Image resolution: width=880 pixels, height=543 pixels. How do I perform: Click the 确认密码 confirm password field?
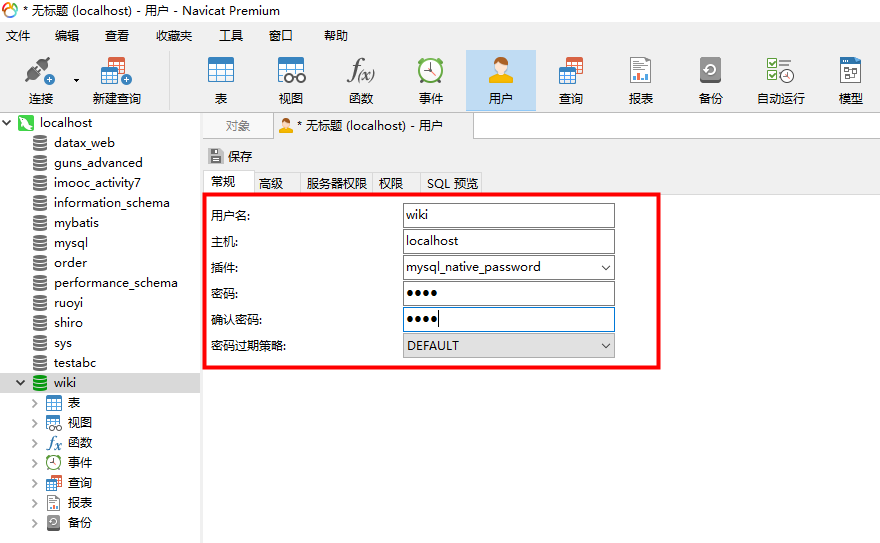(508, 319)
